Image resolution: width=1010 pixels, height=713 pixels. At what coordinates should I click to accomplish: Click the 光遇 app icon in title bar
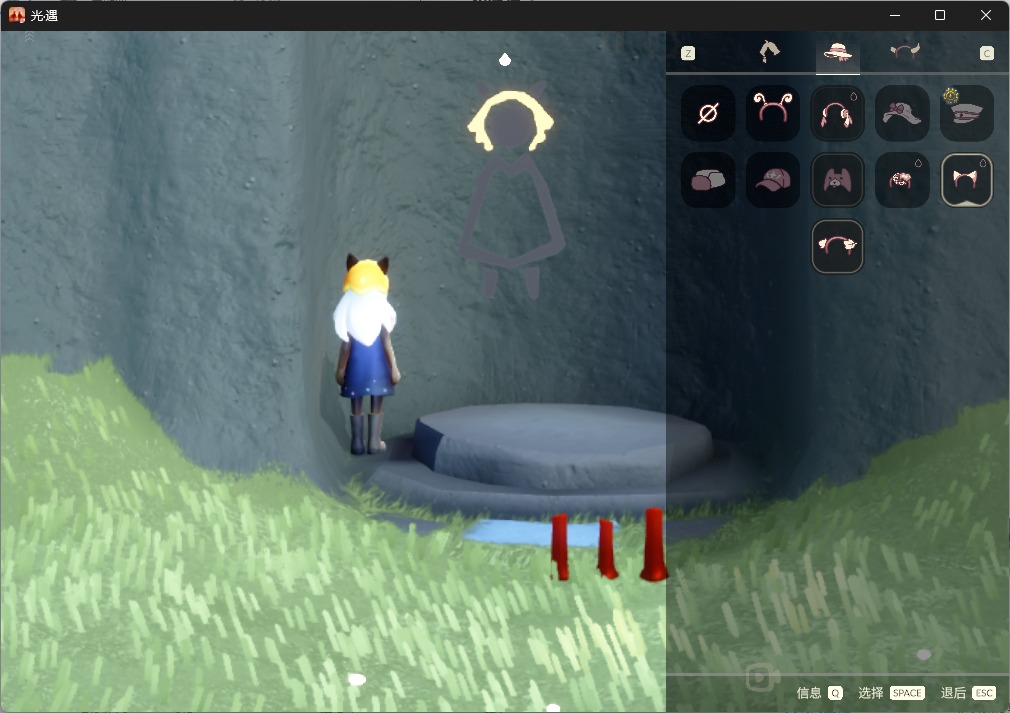[x=17, y=15]
